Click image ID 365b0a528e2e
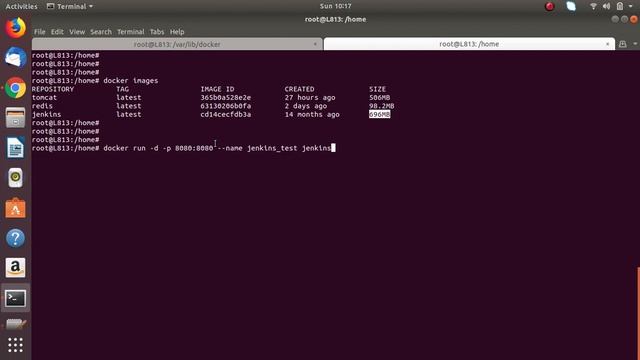Image resolution: width=640 pixels, height=360 pixels. click(226, 98)
